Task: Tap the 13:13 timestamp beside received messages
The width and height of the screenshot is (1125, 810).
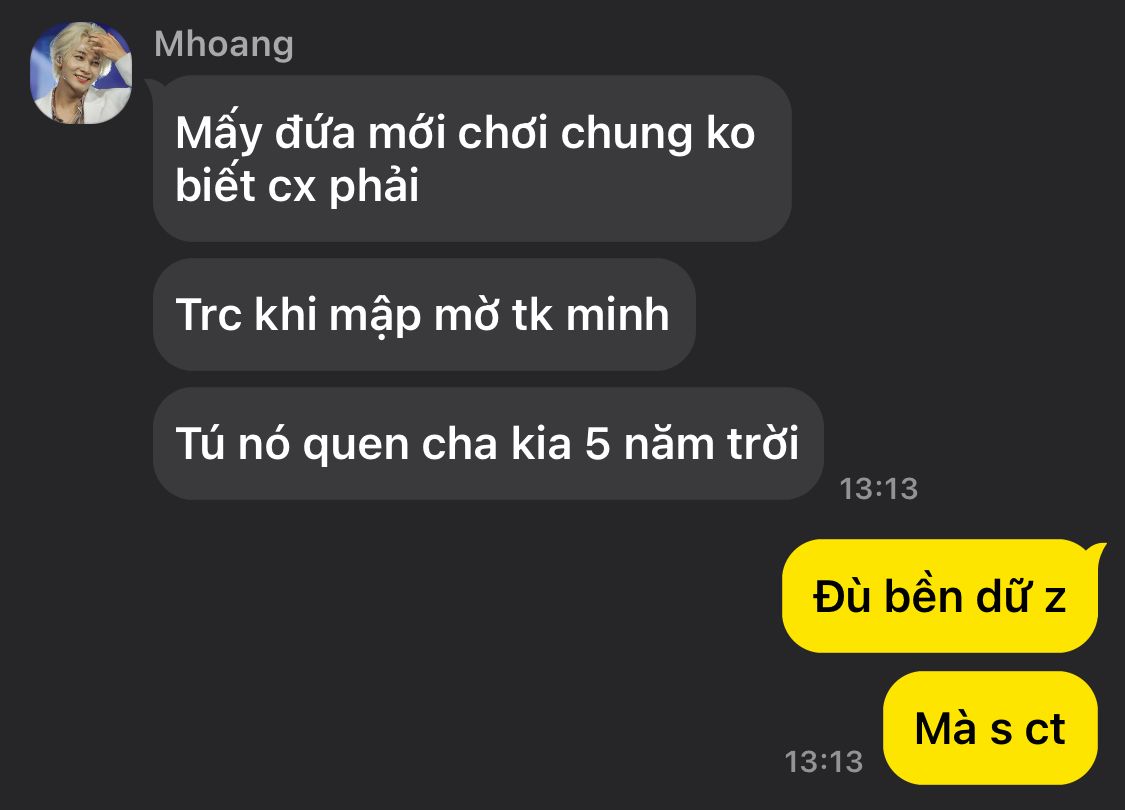Action: (879, 489)
